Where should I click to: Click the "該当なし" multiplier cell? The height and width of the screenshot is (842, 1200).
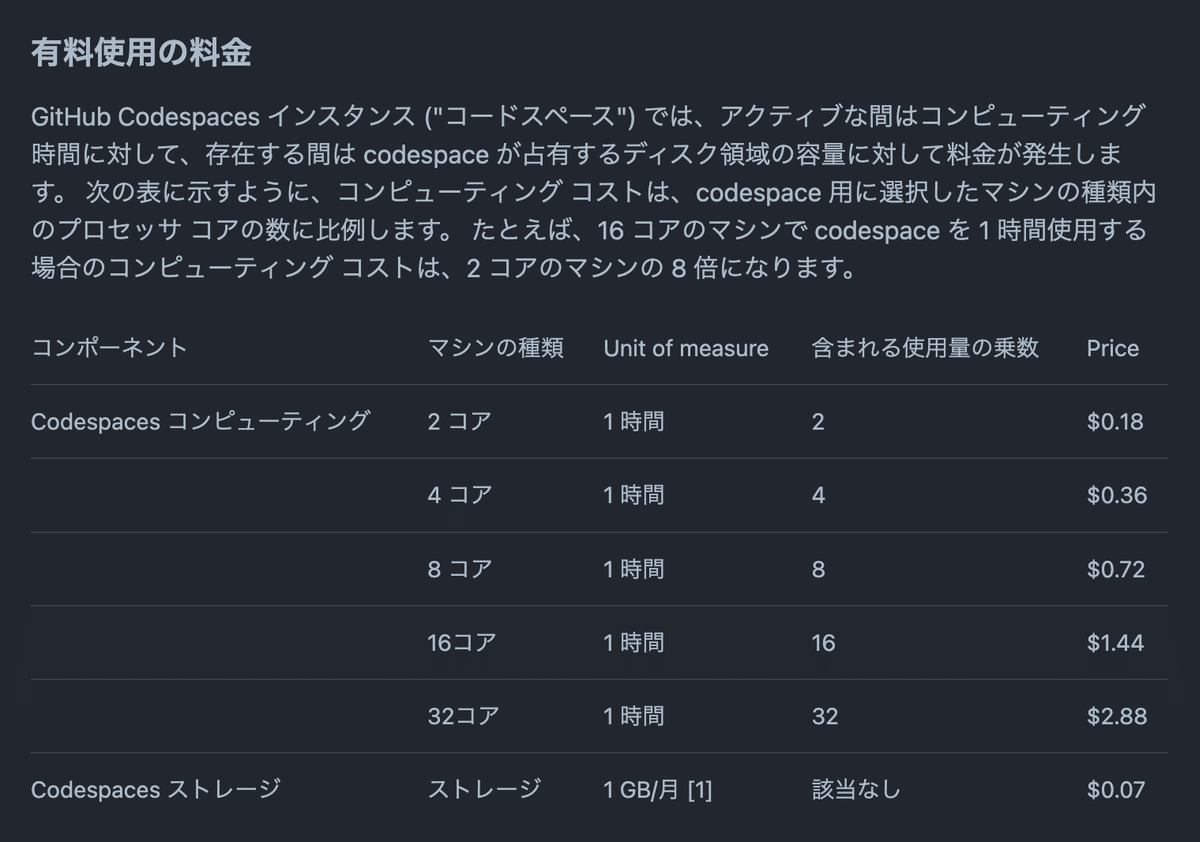856,790
